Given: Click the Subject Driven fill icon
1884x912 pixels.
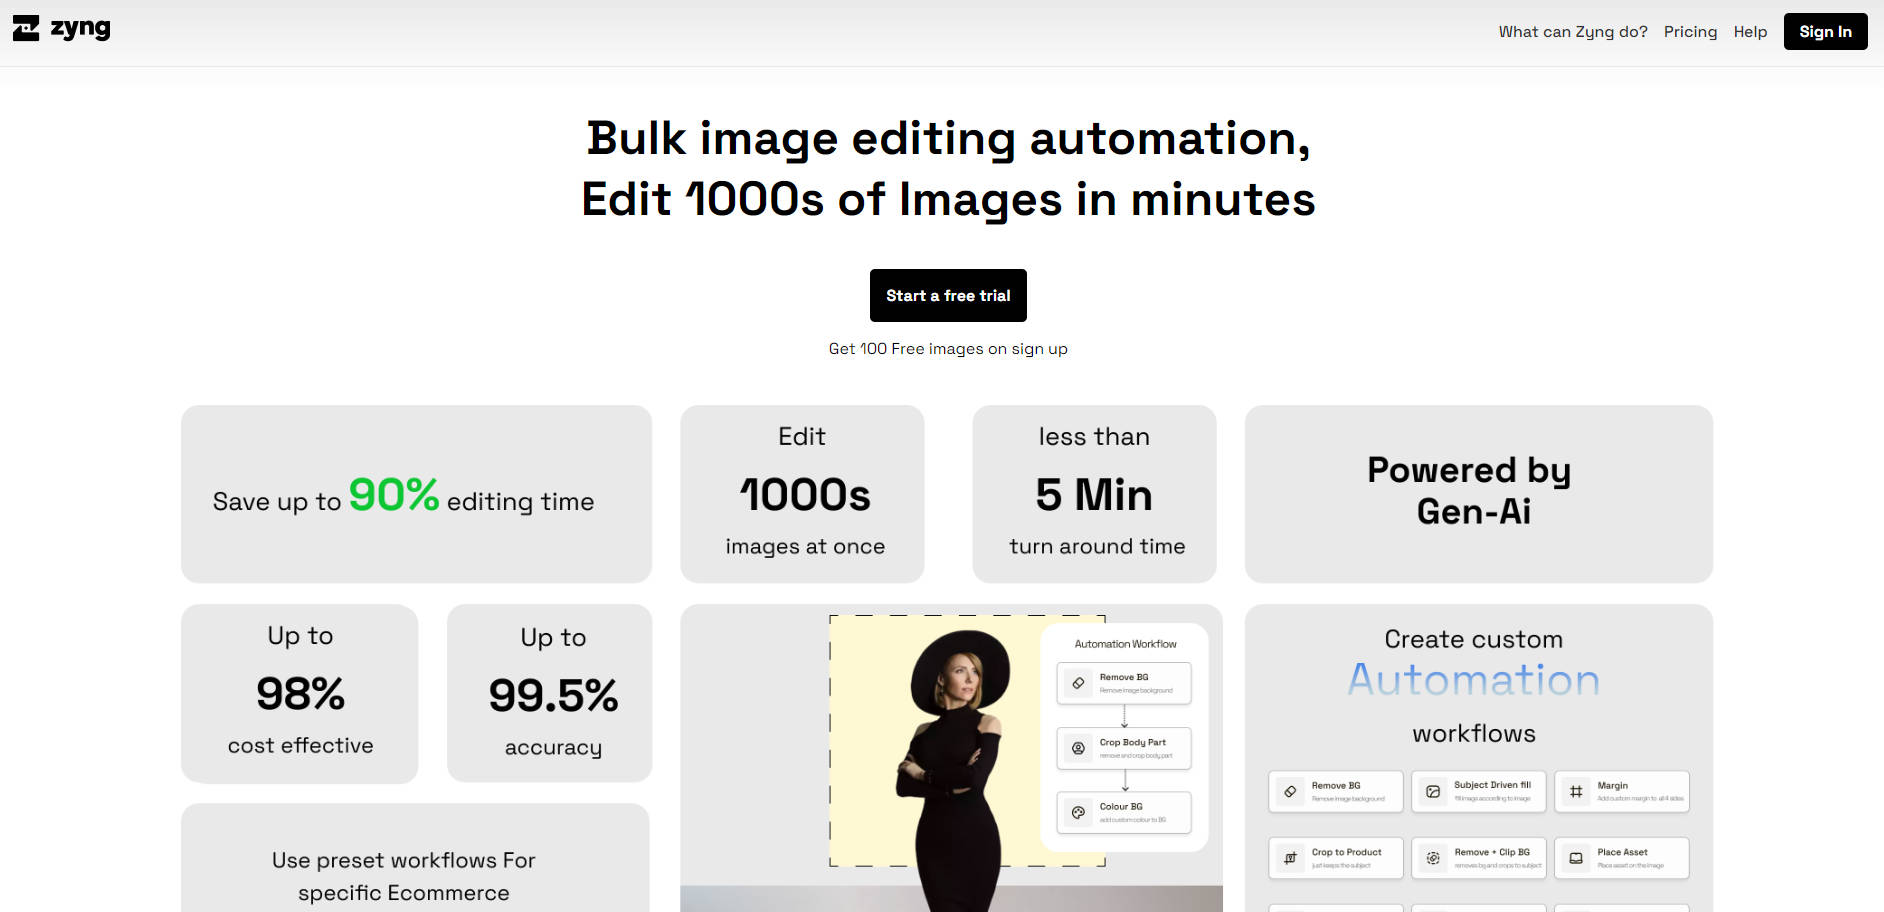Looking at the screenshot, I should coord(1434,791).
